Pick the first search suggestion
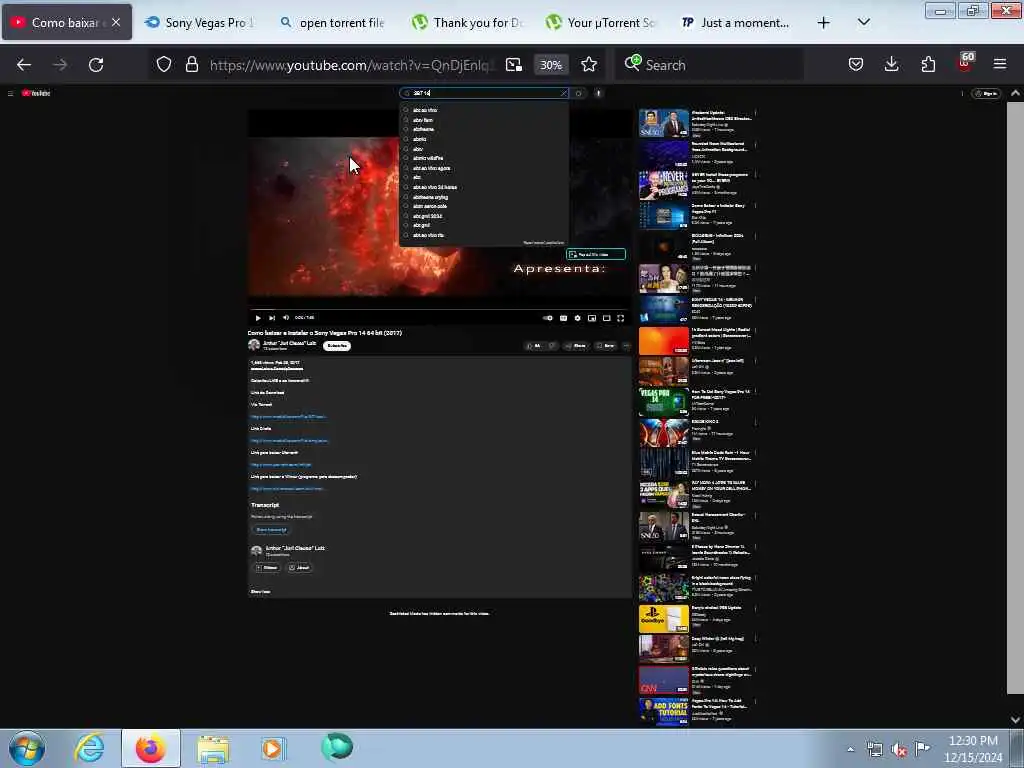This screenshot has width=1024, height=768. coord(483,110)
